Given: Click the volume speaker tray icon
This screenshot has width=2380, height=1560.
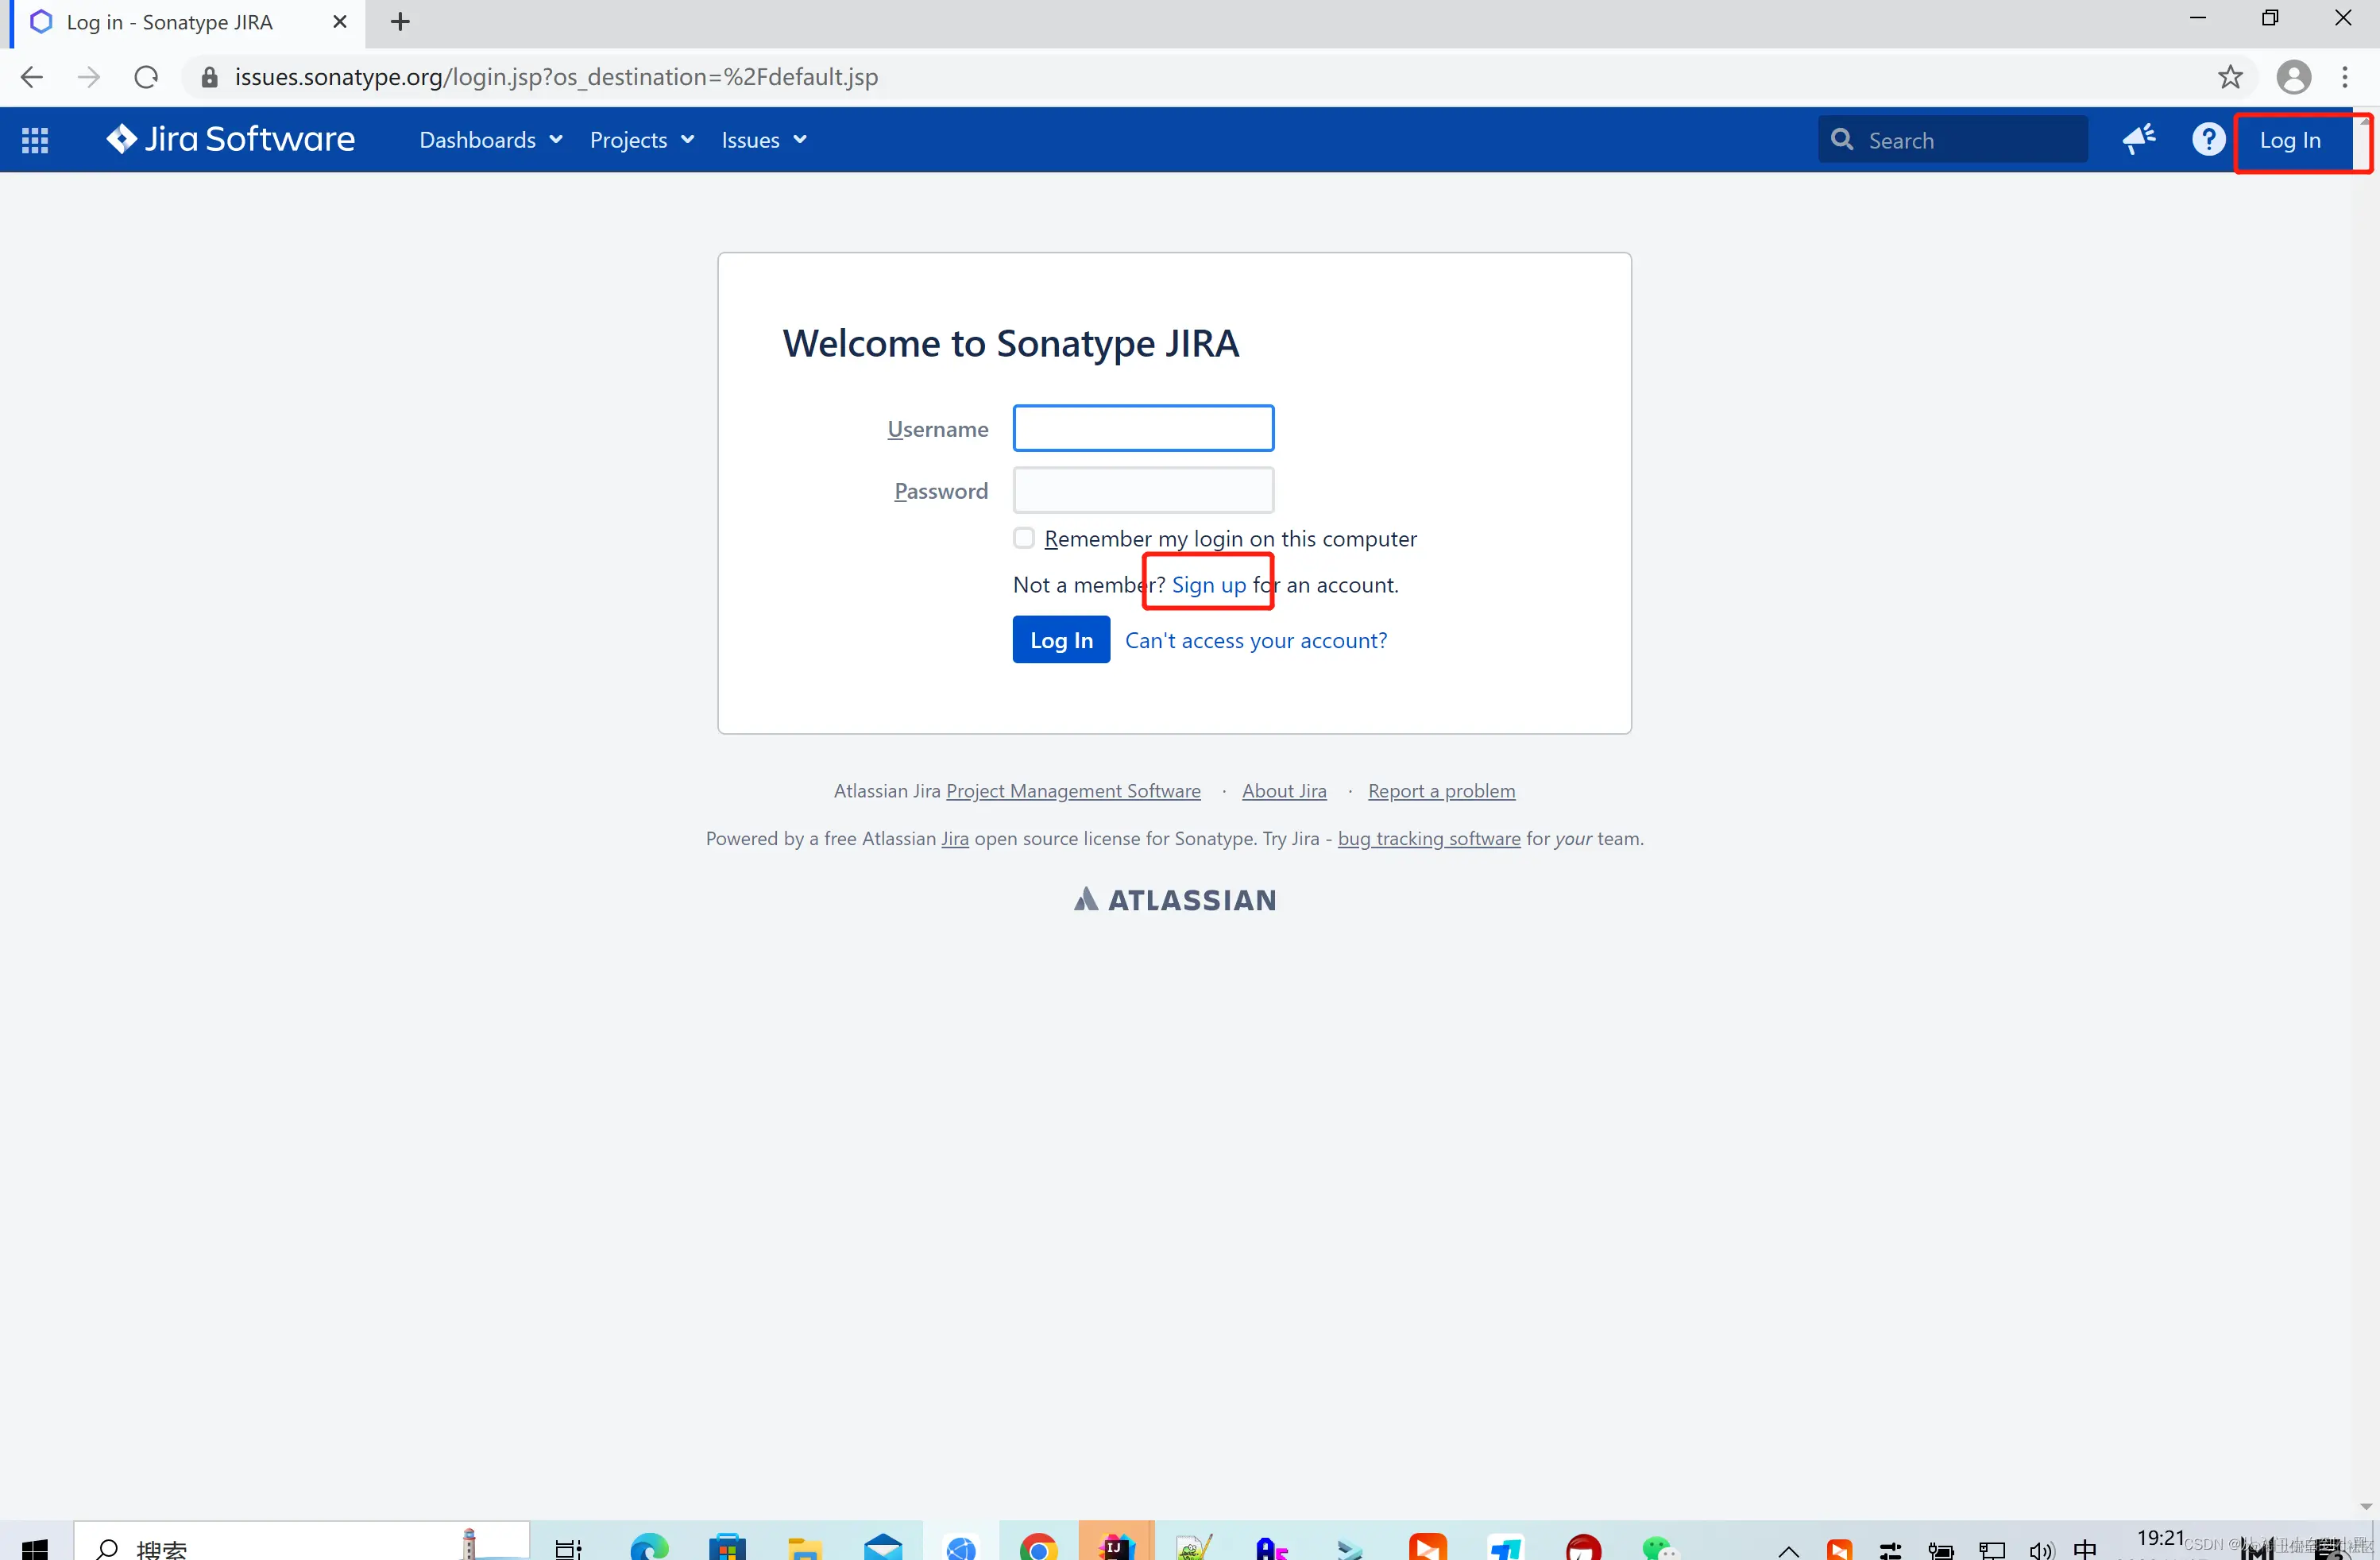Looking at the screenshot, I should pyautogui.click(x=2041, y=1550).
